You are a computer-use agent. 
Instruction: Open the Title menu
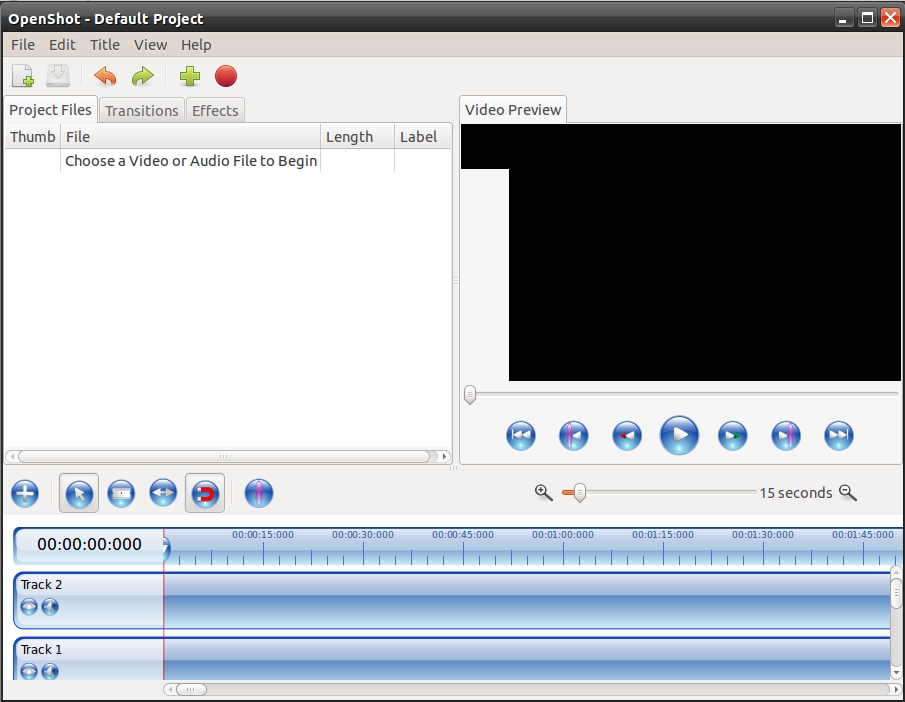[x=104, y=44]
